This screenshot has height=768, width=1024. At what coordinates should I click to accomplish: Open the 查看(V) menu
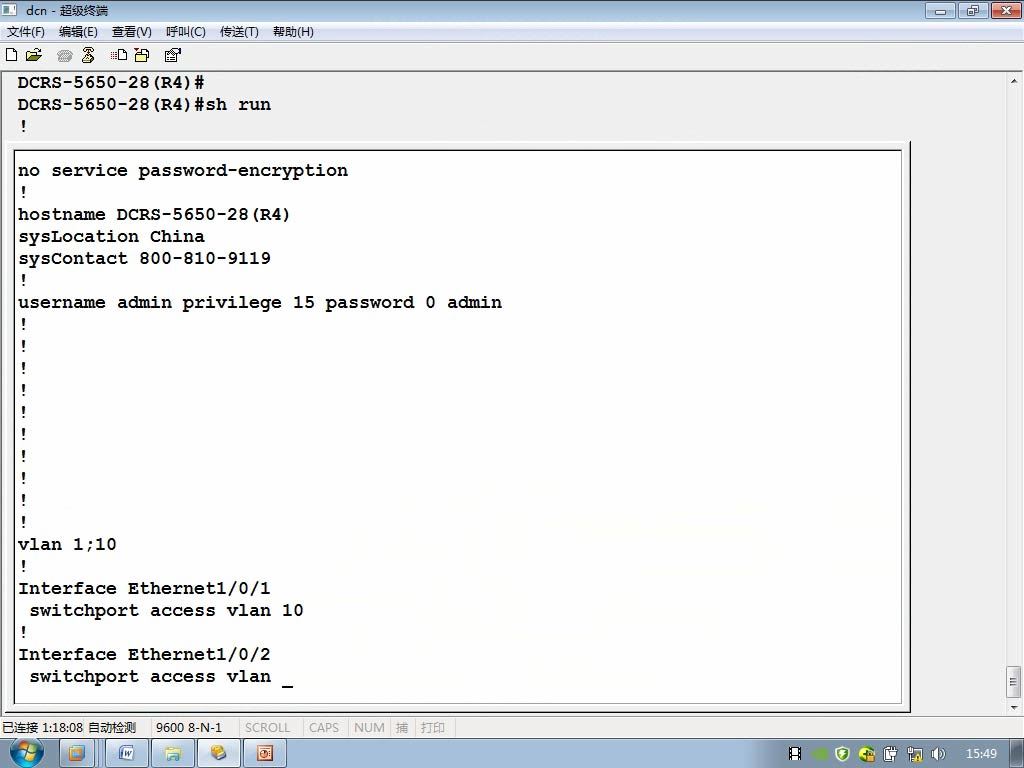pyautogui.click(x=131, y=31)
